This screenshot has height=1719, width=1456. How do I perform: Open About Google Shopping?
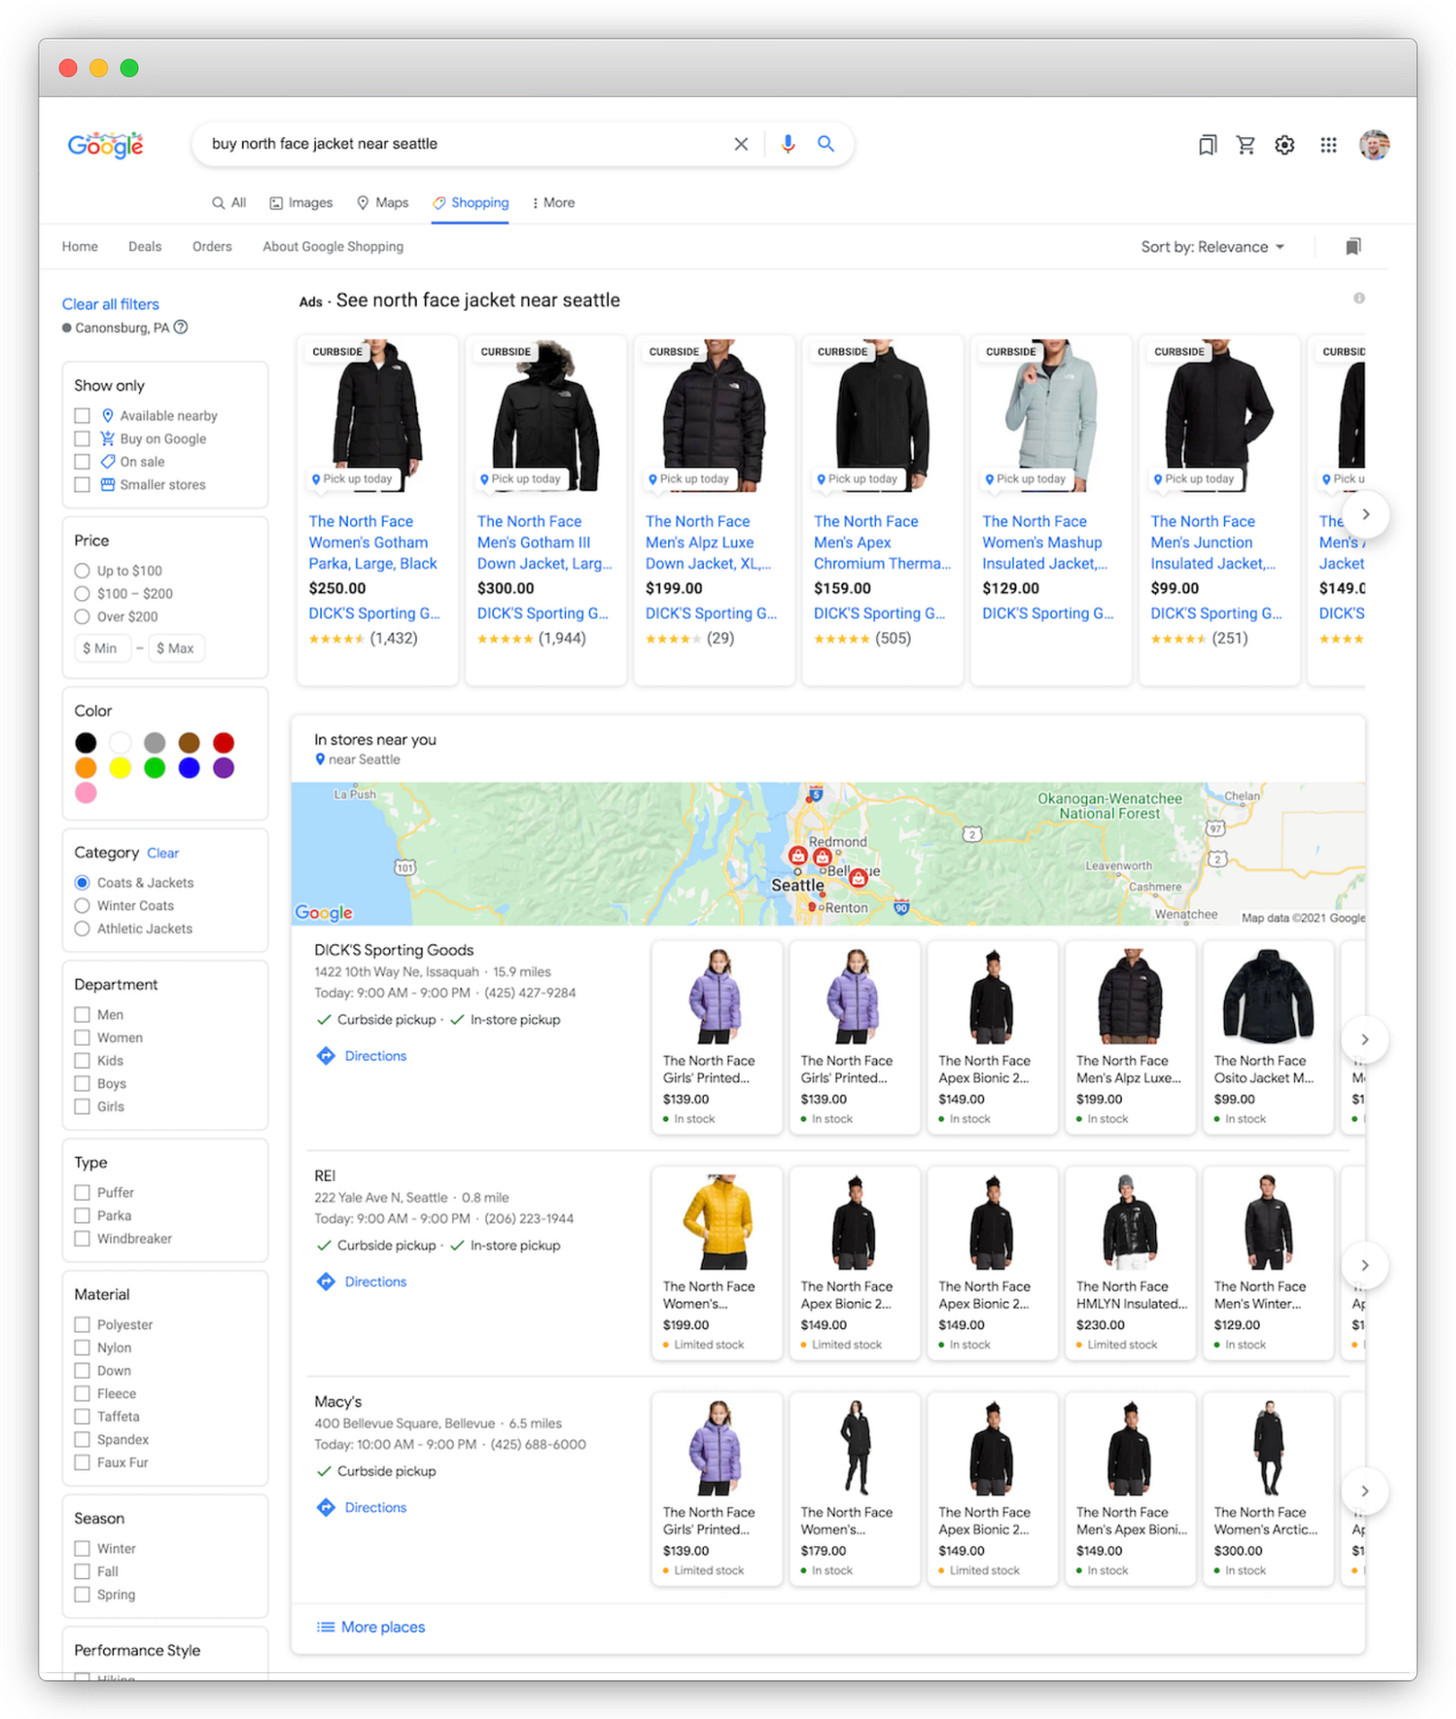333,246
